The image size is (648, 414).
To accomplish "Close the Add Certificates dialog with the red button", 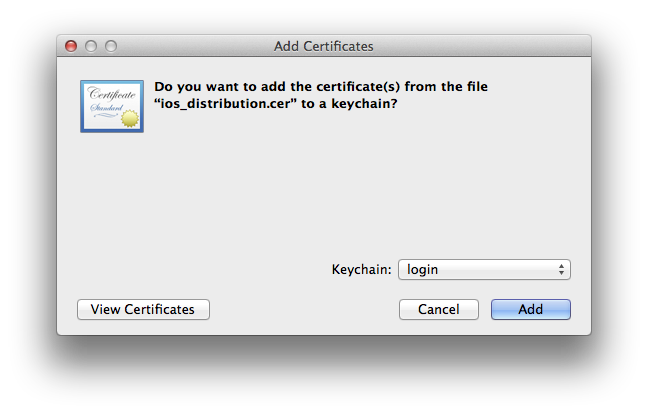I will [x=71, y=46].
